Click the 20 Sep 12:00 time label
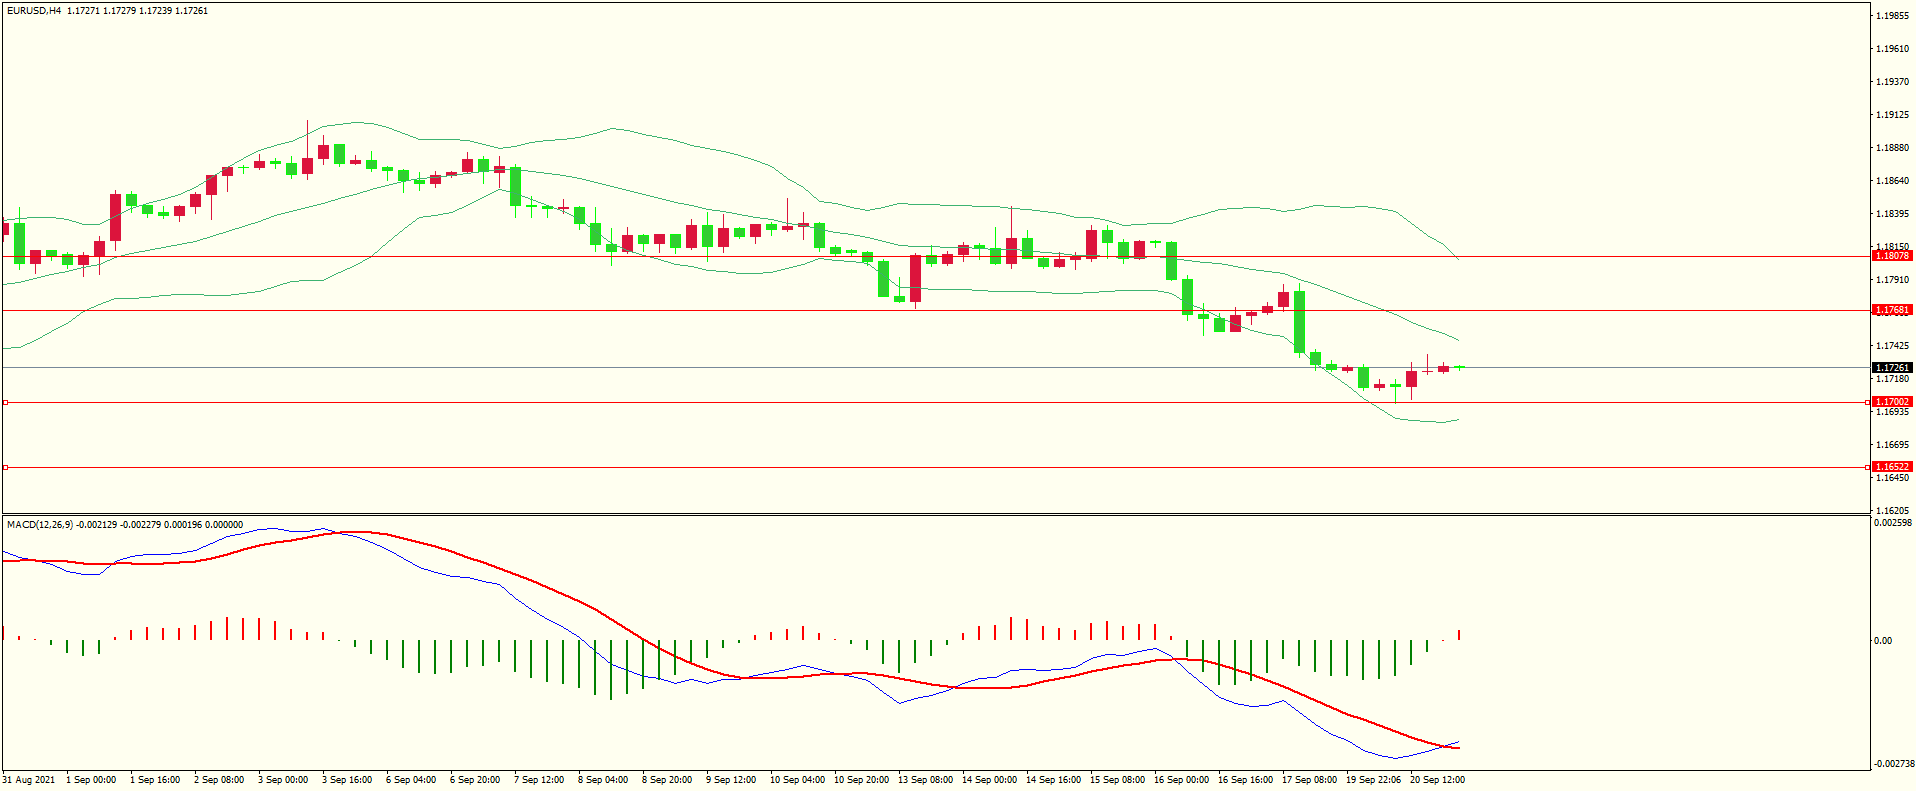The width and height of the screenshot is (1916, 791). 1437,780
